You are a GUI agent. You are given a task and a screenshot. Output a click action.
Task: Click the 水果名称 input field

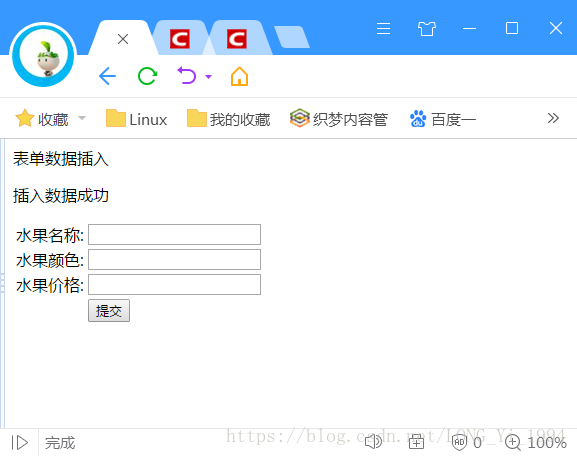(174, 234)
